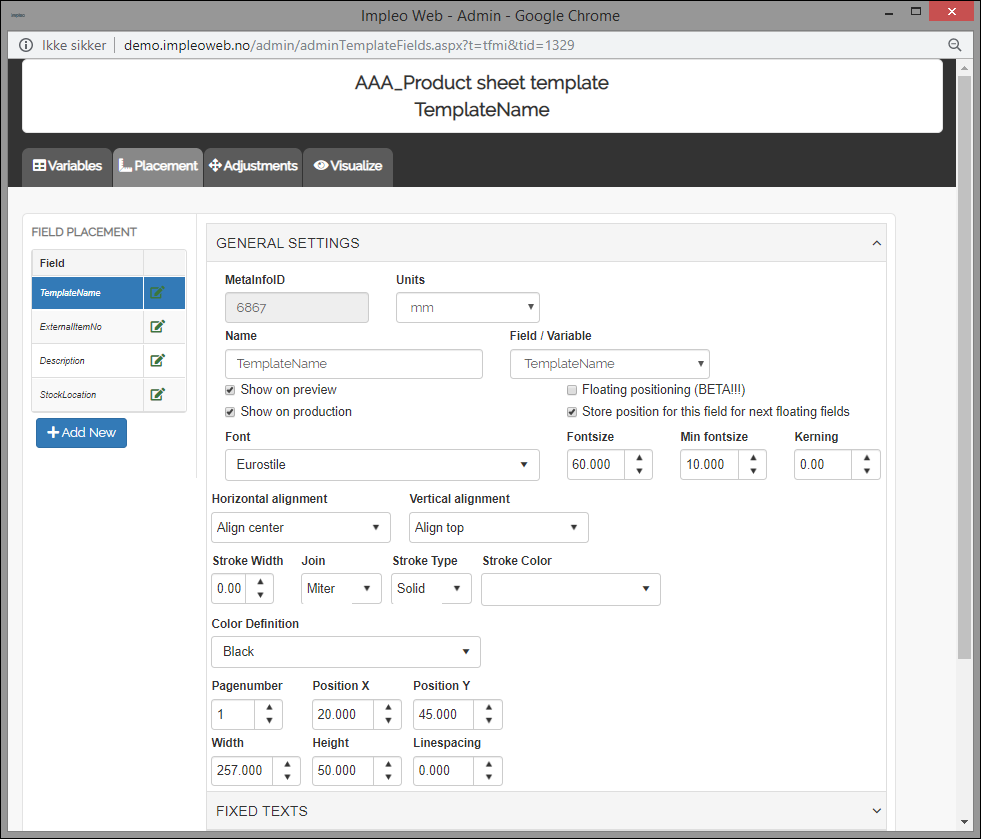Open the Stroke Color dropdown
This screenshot has height=839, width=981.
[x=570, y=589]
